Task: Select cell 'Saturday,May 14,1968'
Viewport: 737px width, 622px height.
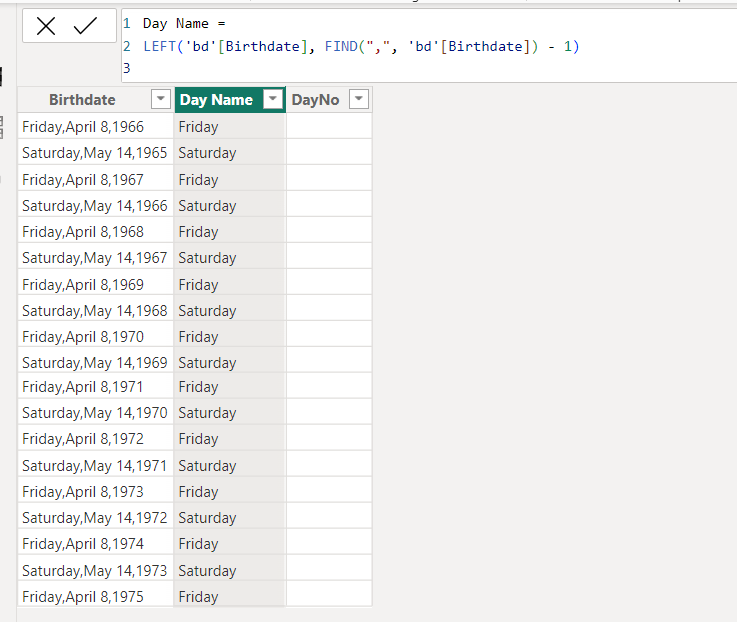Action: [96, 310]
